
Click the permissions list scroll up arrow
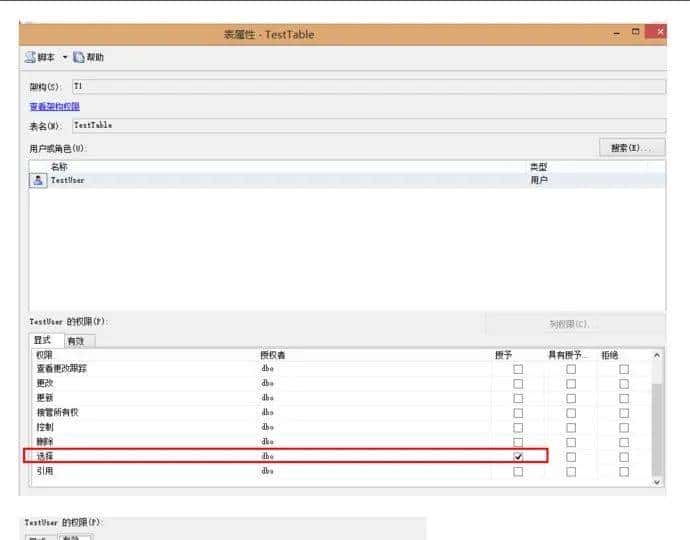point(657,355)
